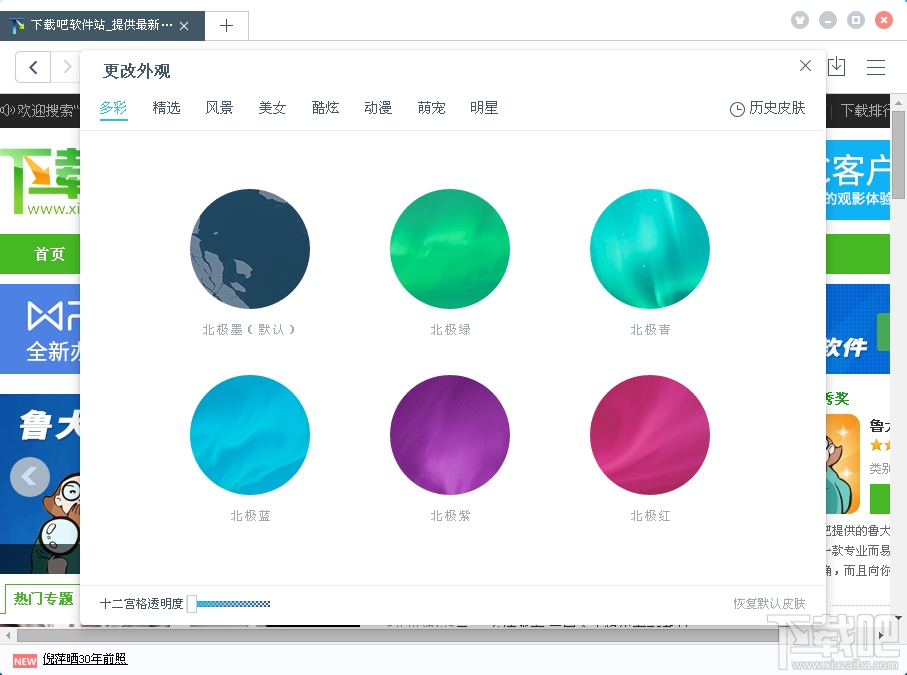Open a new tab with the plus icon

226,26
